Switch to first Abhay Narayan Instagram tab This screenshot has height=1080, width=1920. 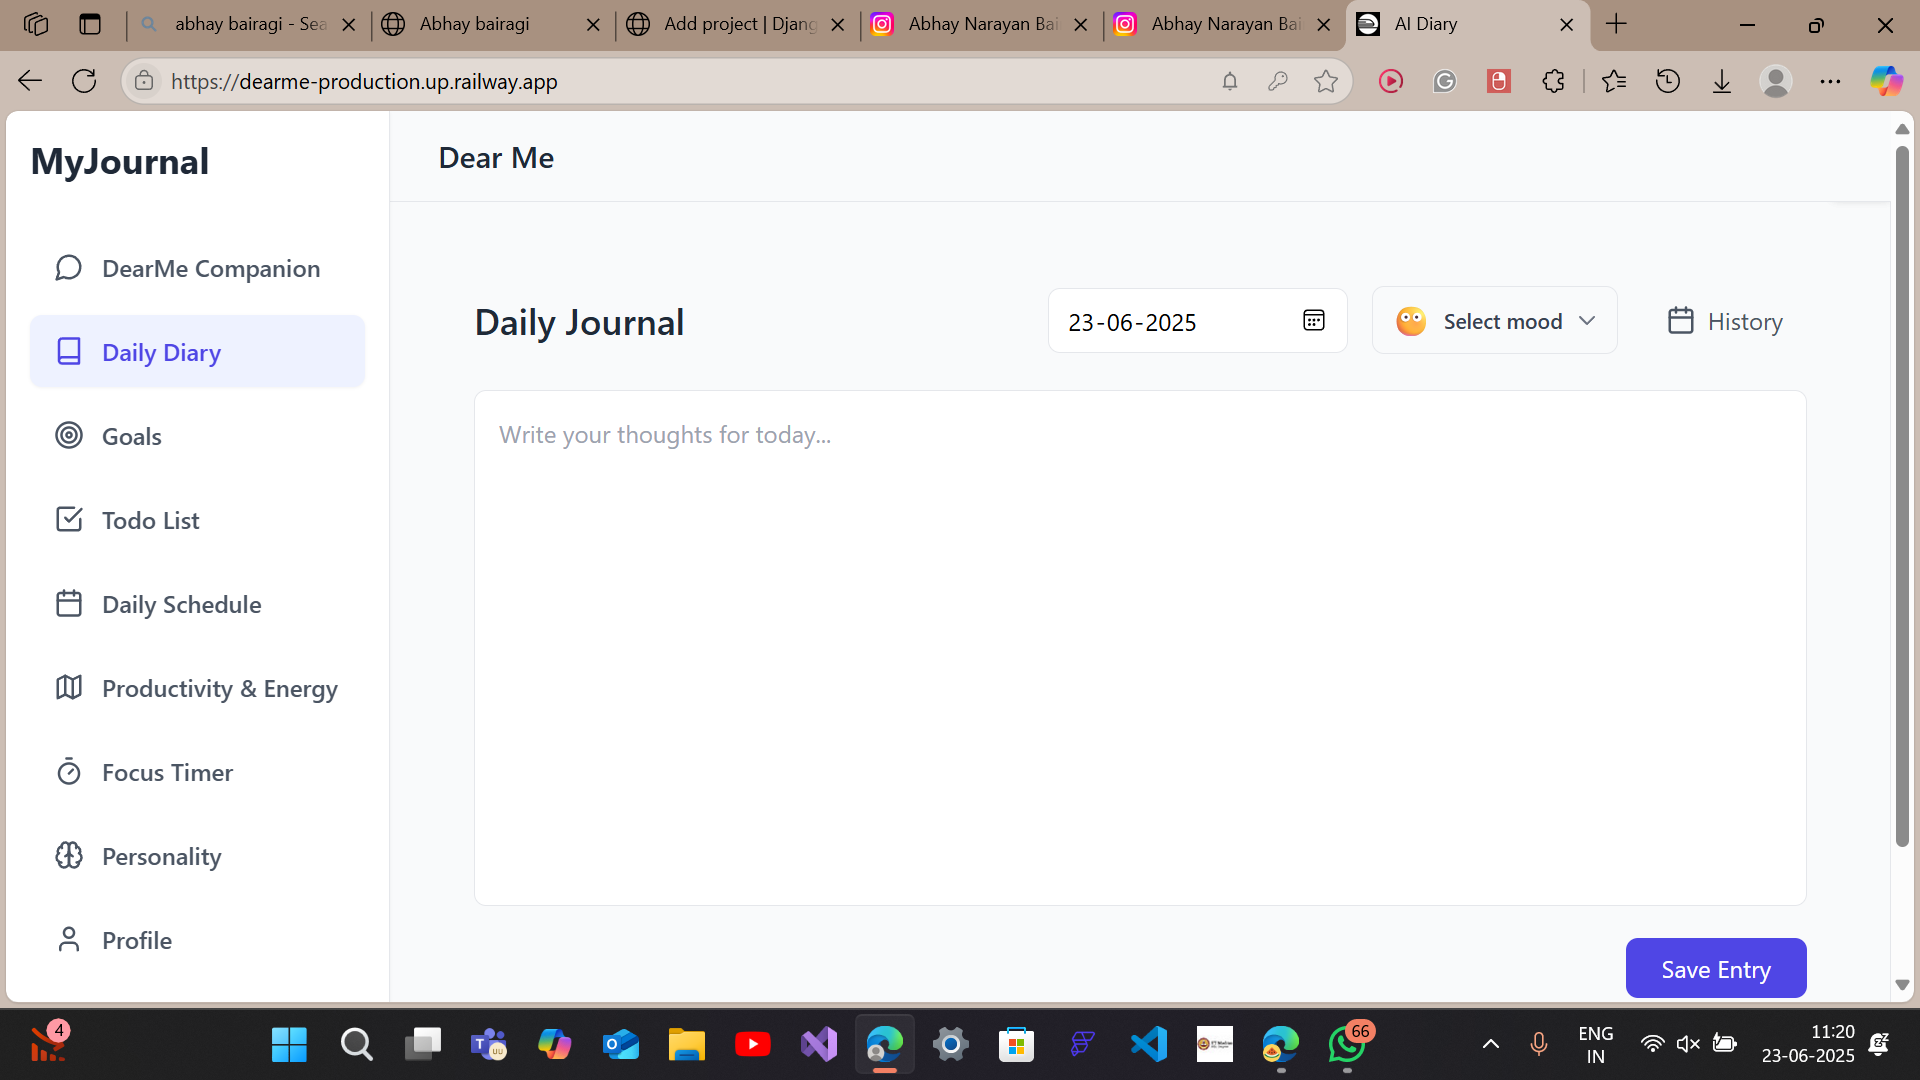click(981, 24)
